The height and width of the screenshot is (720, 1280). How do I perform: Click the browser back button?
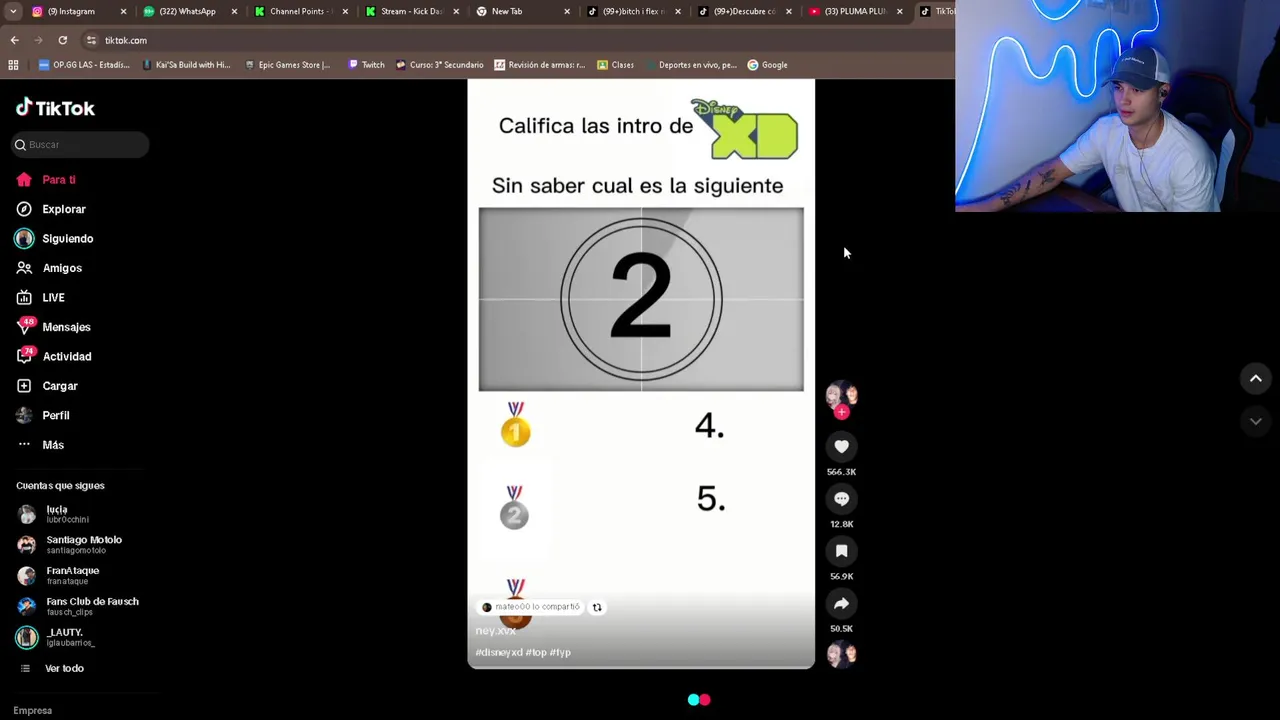click(x=15, y=40)
